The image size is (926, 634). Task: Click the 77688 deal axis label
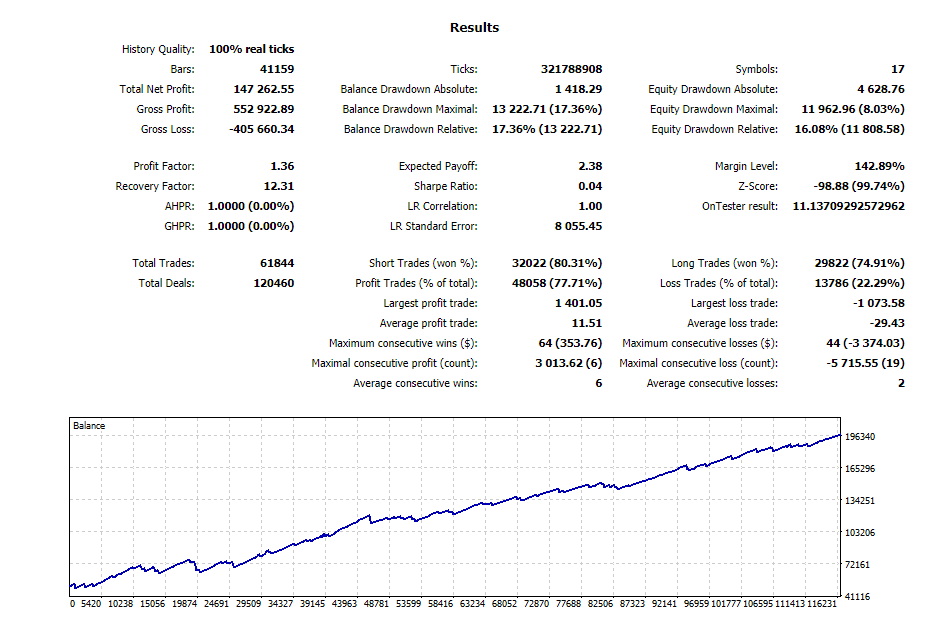pyautogui.click(x=568, y=604)
